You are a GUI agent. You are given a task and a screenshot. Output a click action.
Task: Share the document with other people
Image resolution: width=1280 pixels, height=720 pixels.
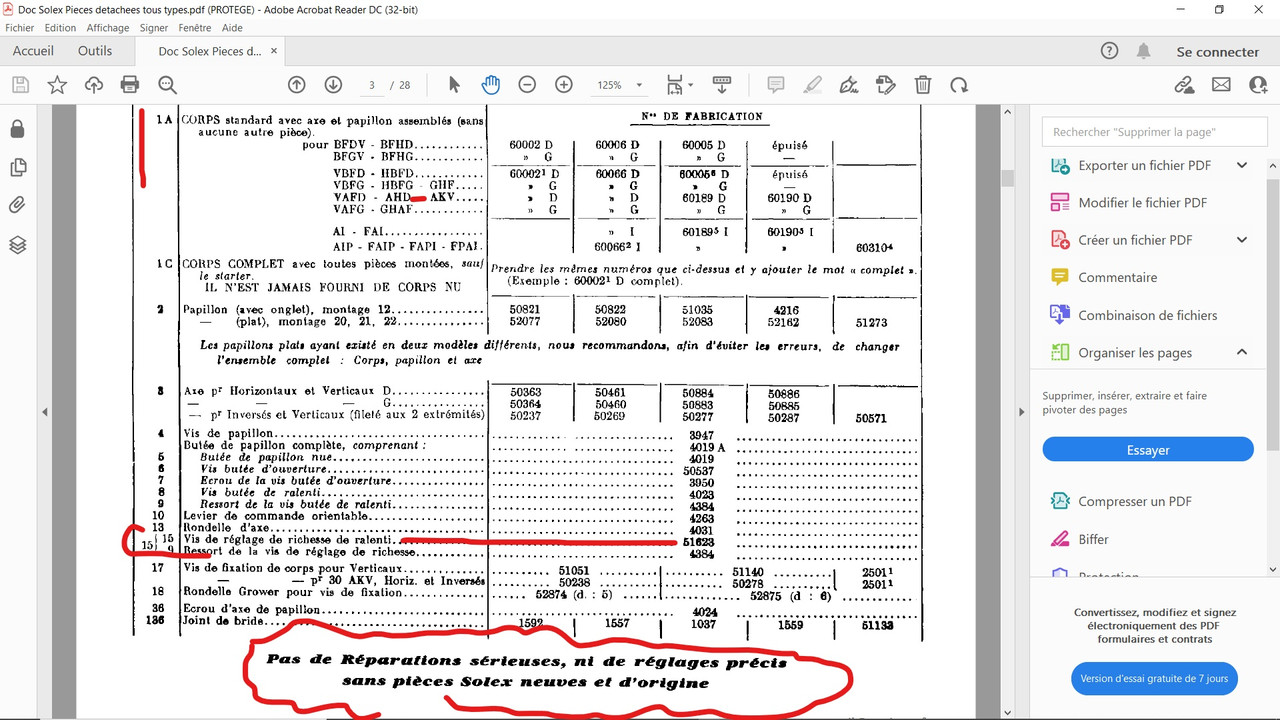pyautogui.click(x=1258, y=85)
